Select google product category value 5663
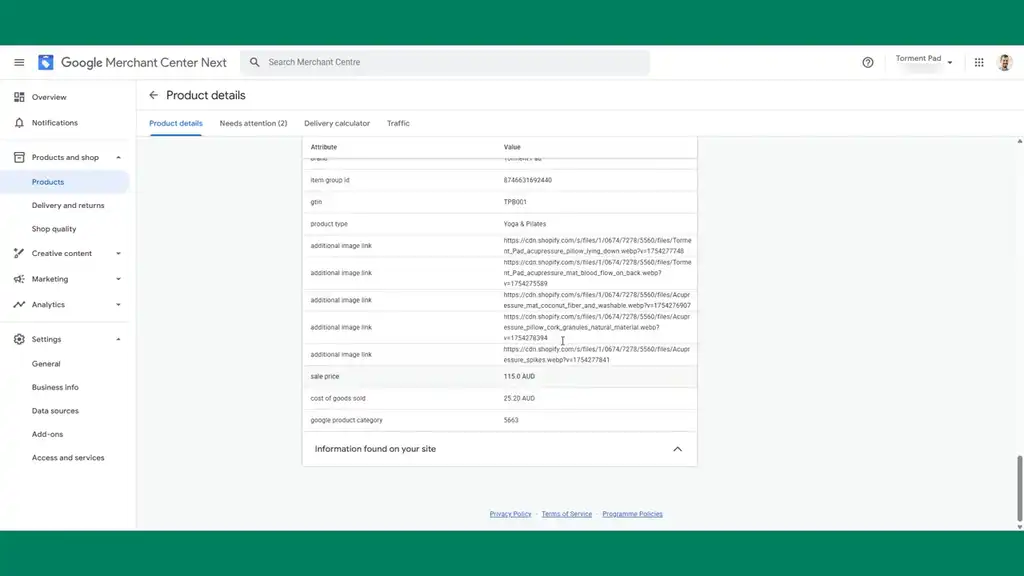This screenshot has height=576, width=1024. point(511,420)
